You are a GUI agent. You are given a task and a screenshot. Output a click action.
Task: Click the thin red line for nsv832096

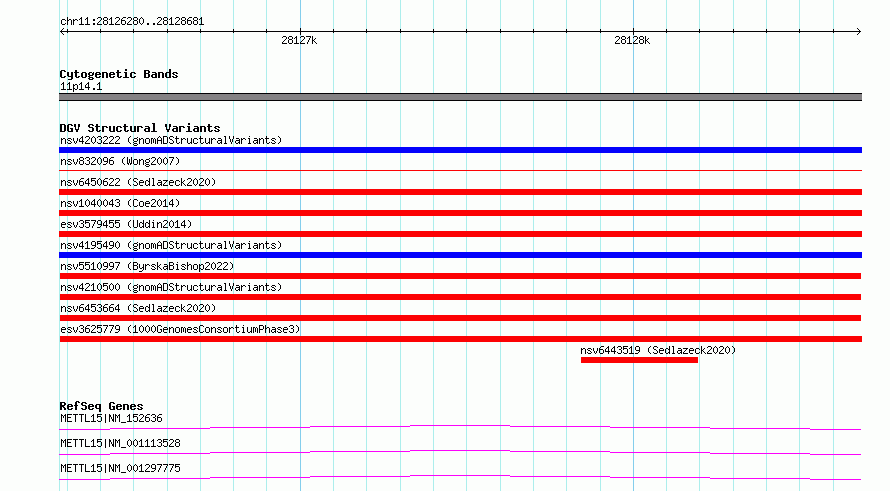pyautogui.click(x=460, y=170)
